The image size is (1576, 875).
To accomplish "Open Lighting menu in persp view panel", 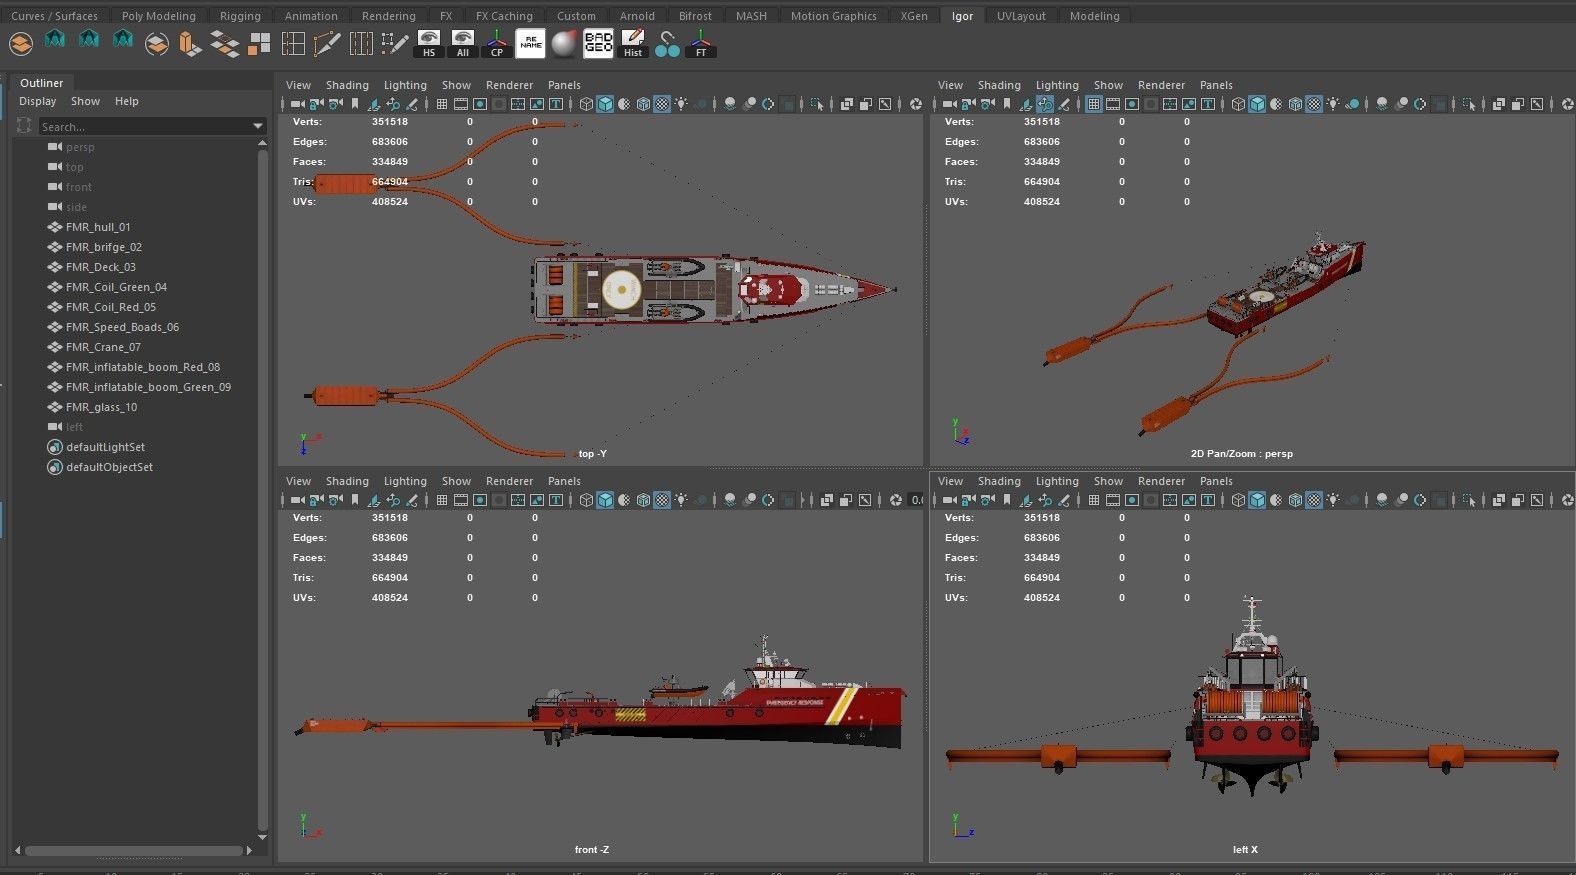I will (1057, 85).
